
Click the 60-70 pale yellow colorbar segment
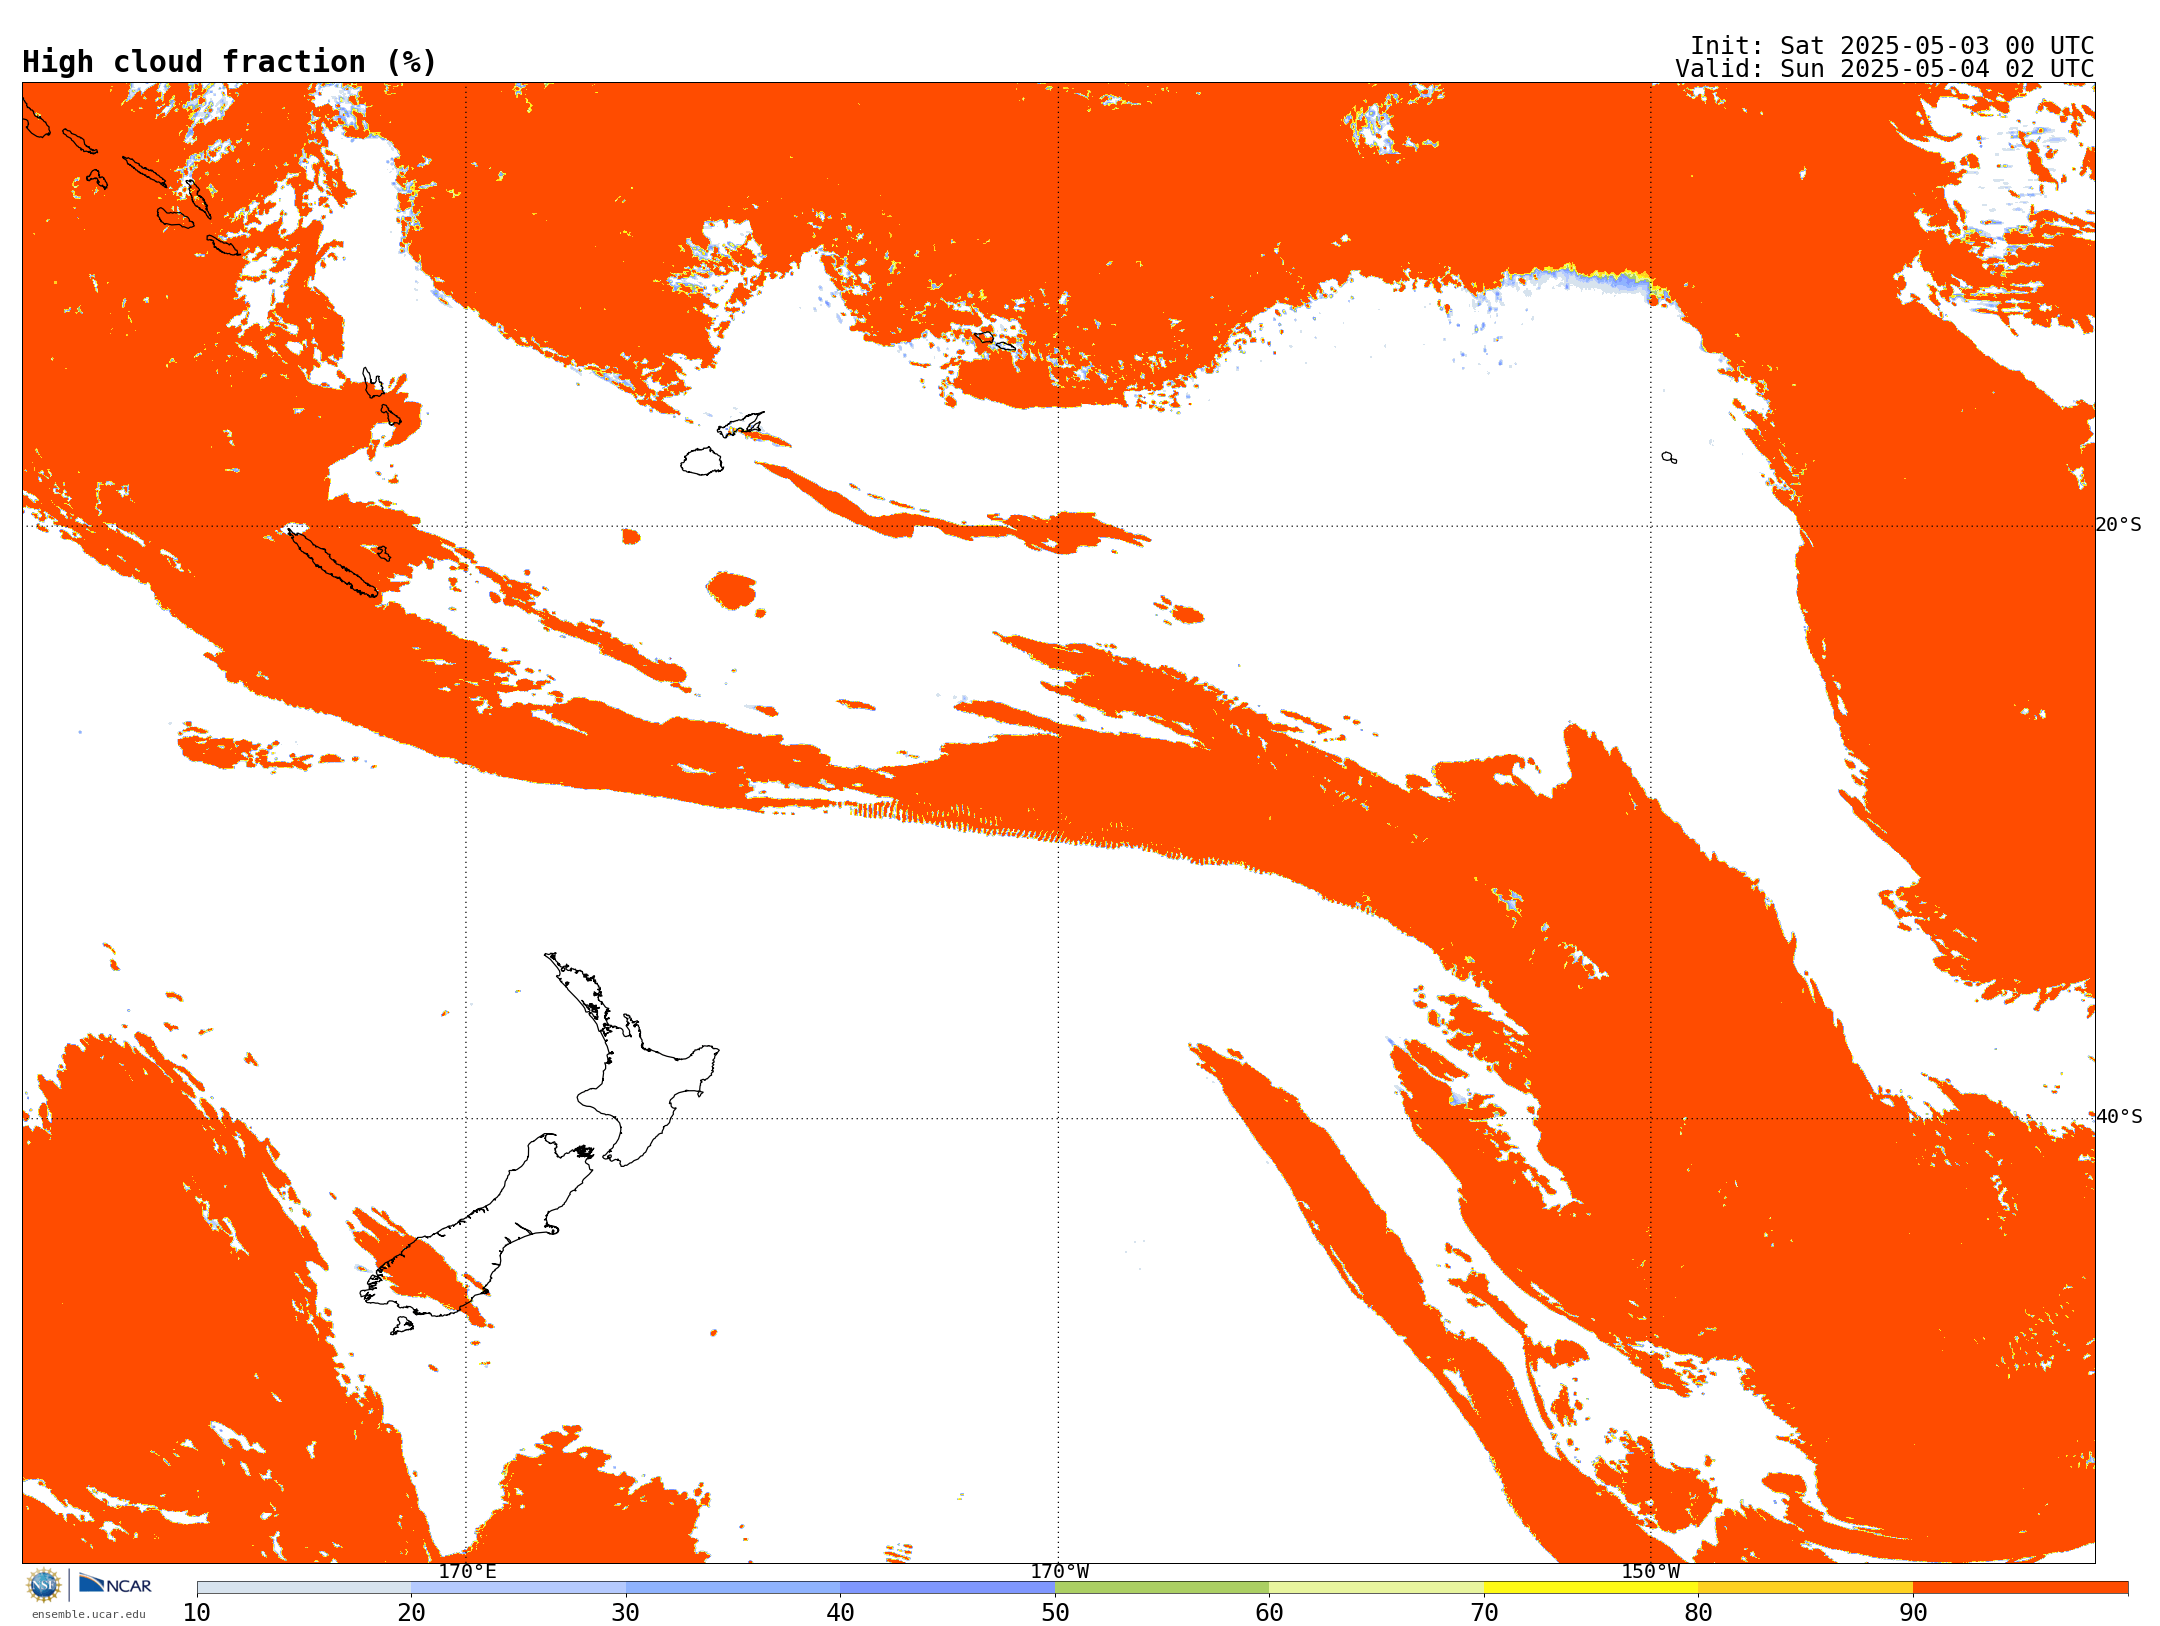click(x=1376, y=1588)
